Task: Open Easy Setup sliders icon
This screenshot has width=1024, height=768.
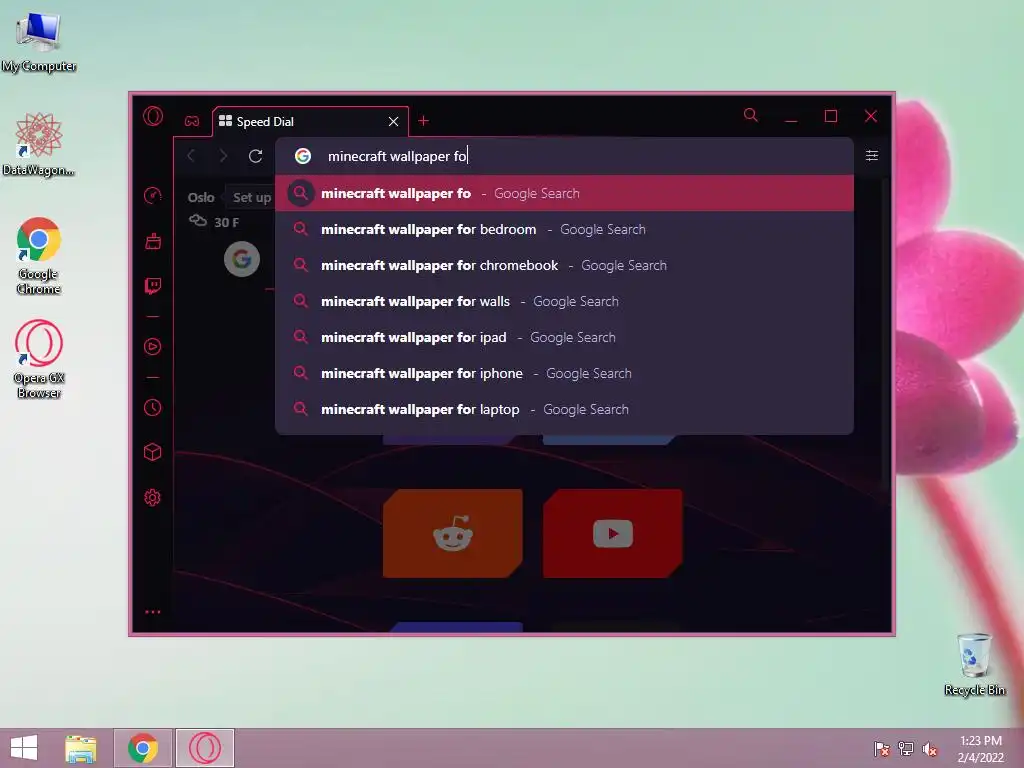Action: [x=872, y=155]
